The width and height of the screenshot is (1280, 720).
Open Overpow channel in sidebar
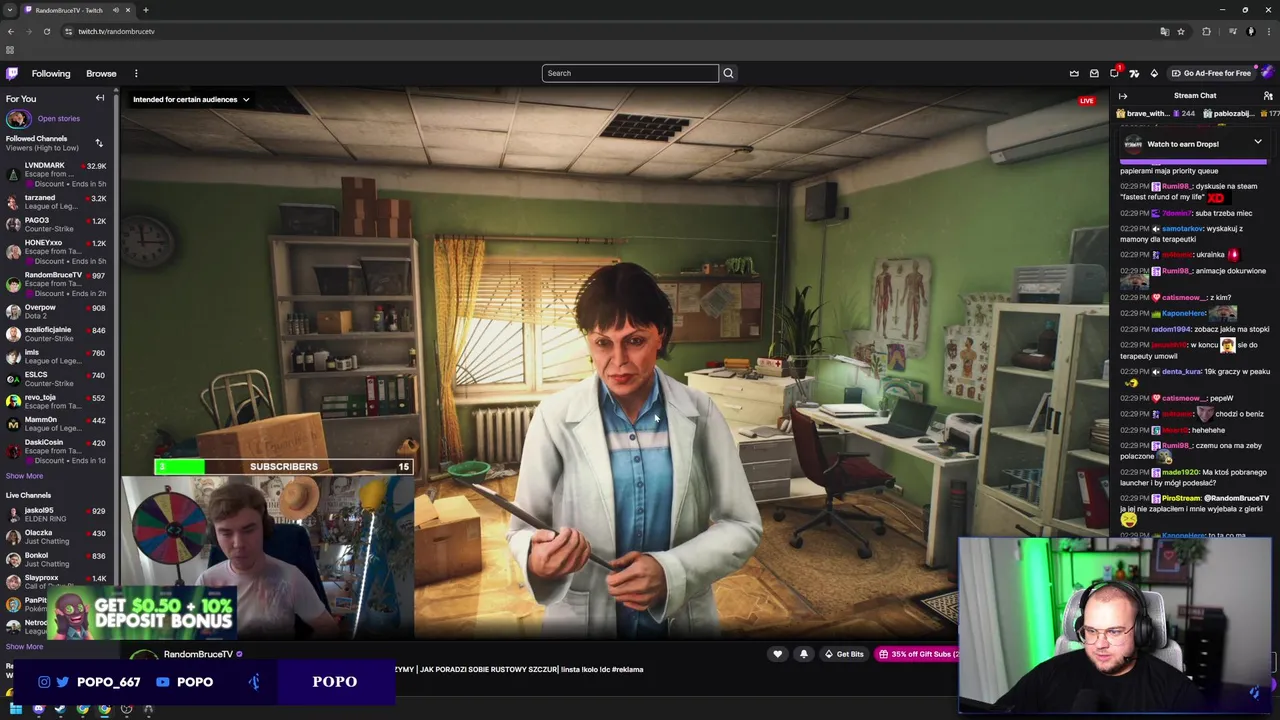pos(56,312)
